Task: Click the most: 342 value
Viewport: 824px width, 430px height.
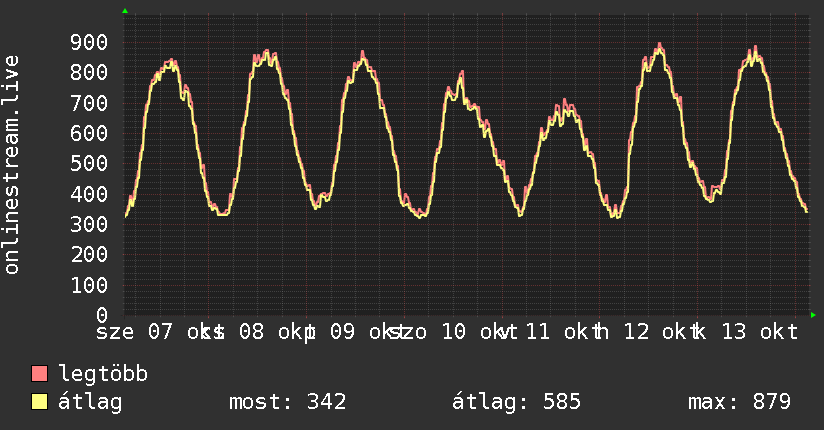Action: 287,402
